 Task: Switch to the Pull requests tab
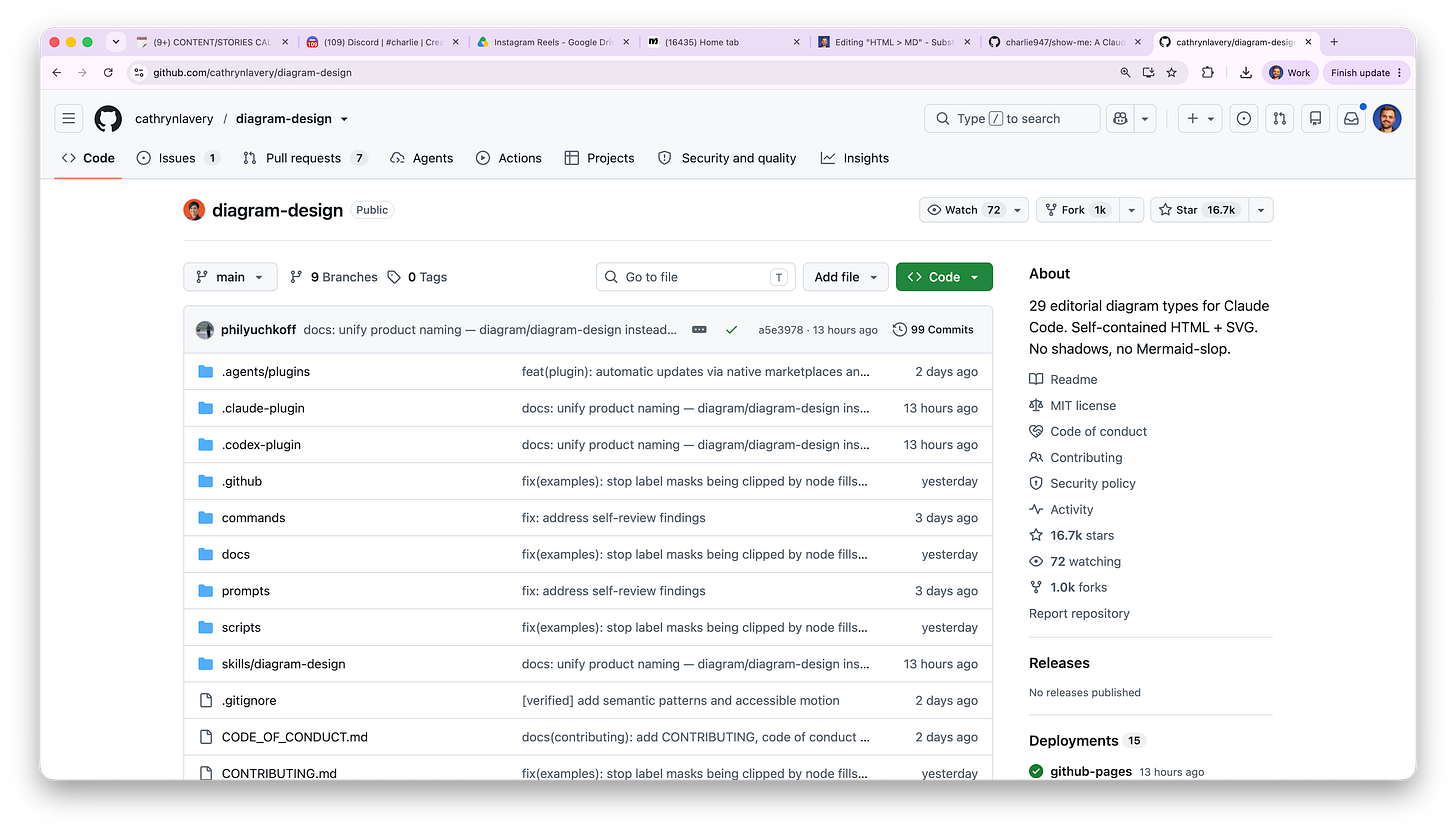305,158
